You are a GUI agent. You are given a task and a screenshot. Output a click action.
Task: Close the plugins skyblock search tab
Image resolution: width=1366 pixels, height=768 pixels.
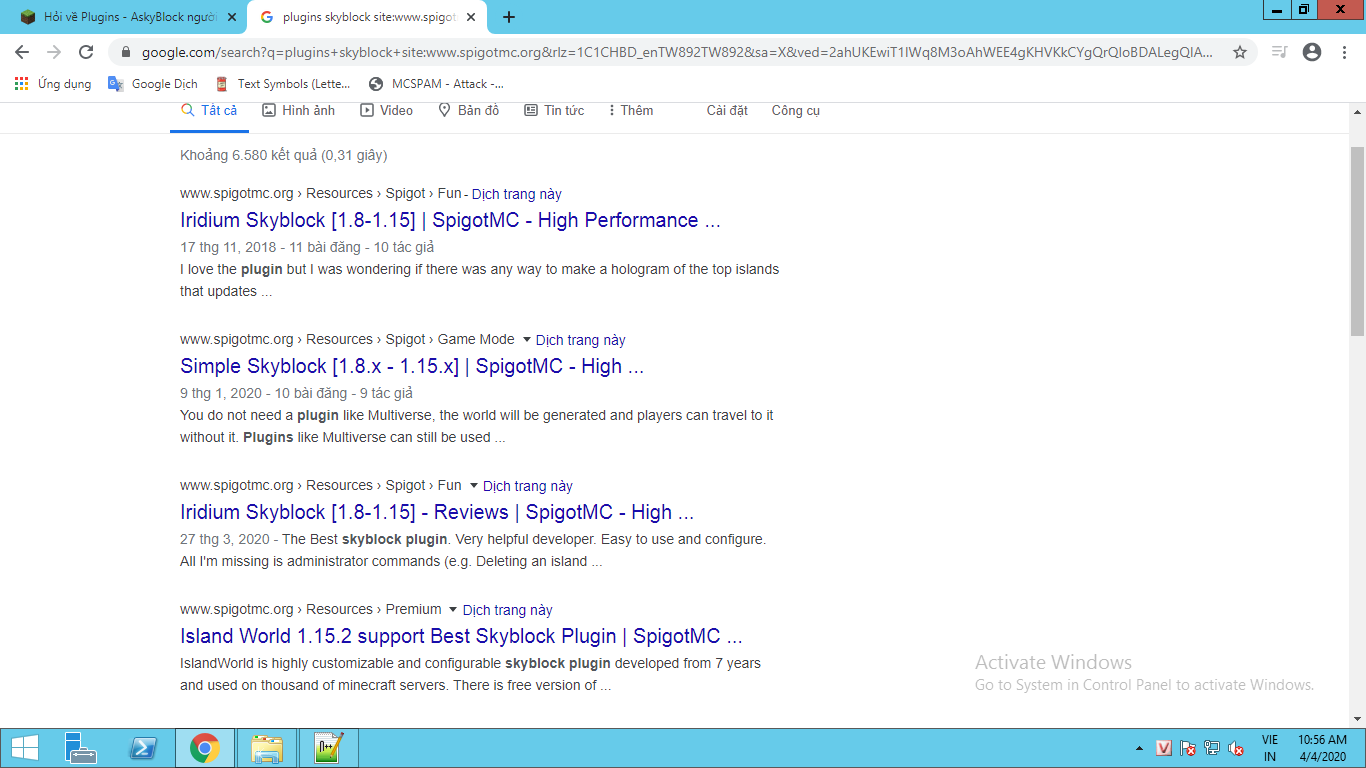tap(471, 17)
